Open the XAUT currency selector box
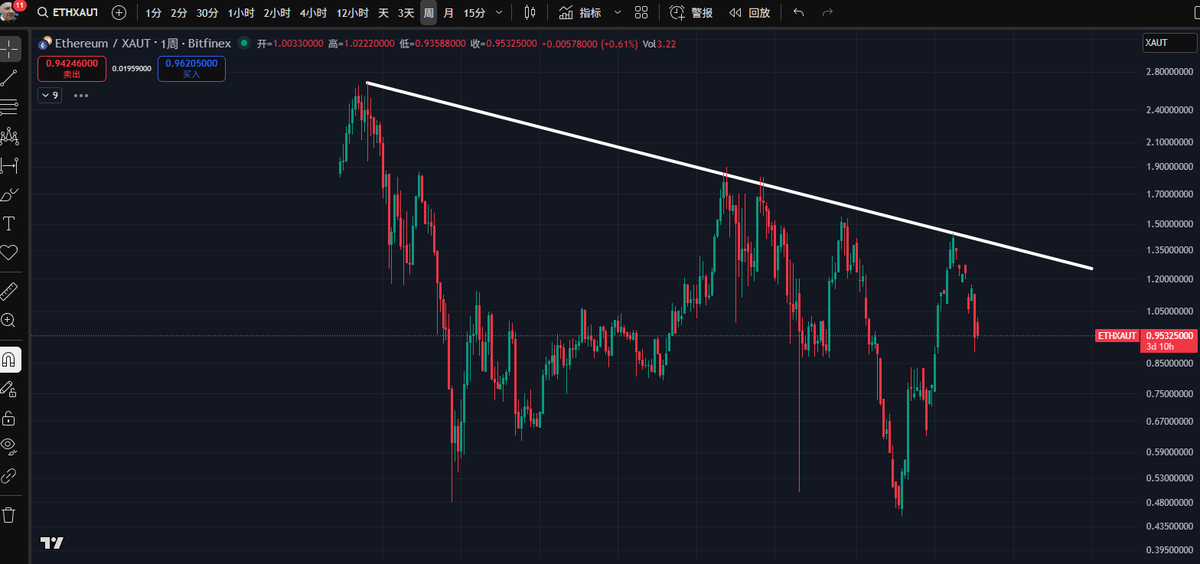 pos(1169,43)
